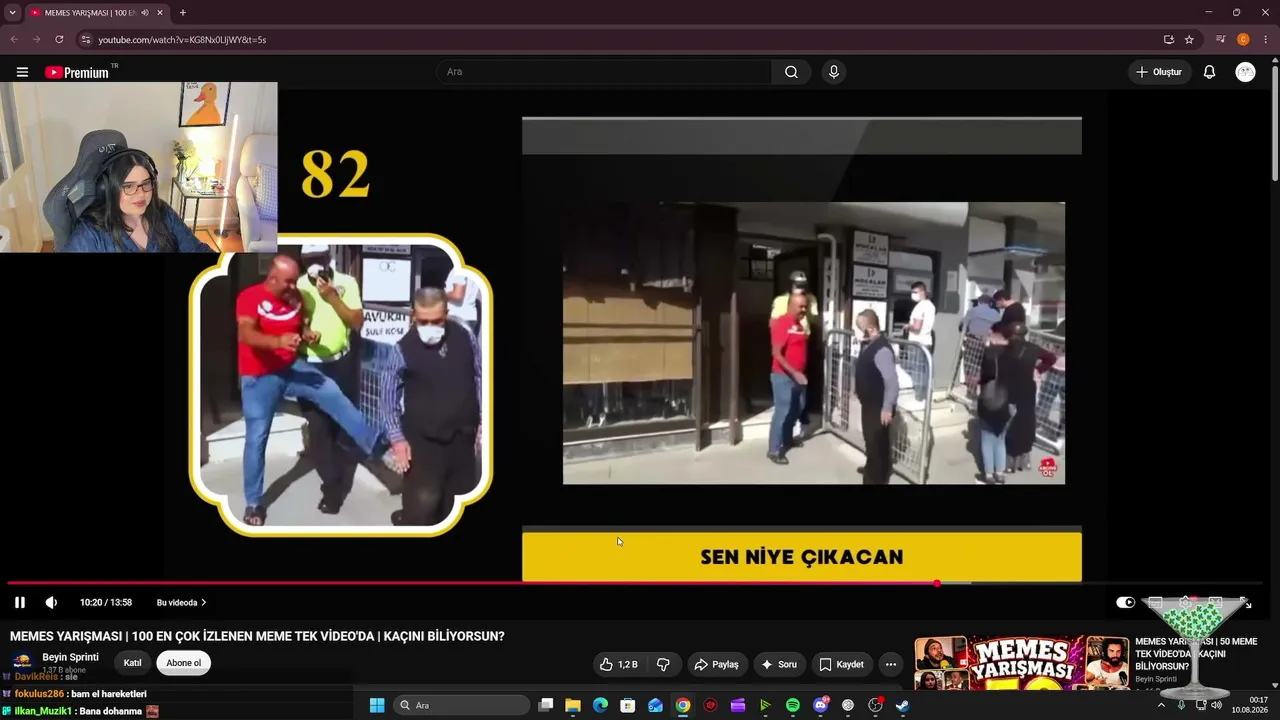The width and height of the screenshot is (1280, 720).
Task: Click the video title text MEMES YARIŞMASI
Action: tap(257, 636)
